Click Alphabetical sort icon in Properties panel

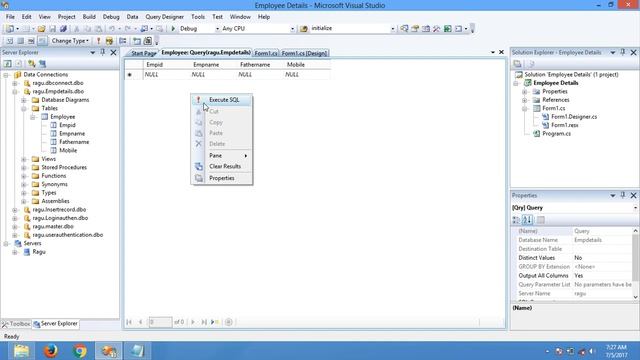point(527,220)
